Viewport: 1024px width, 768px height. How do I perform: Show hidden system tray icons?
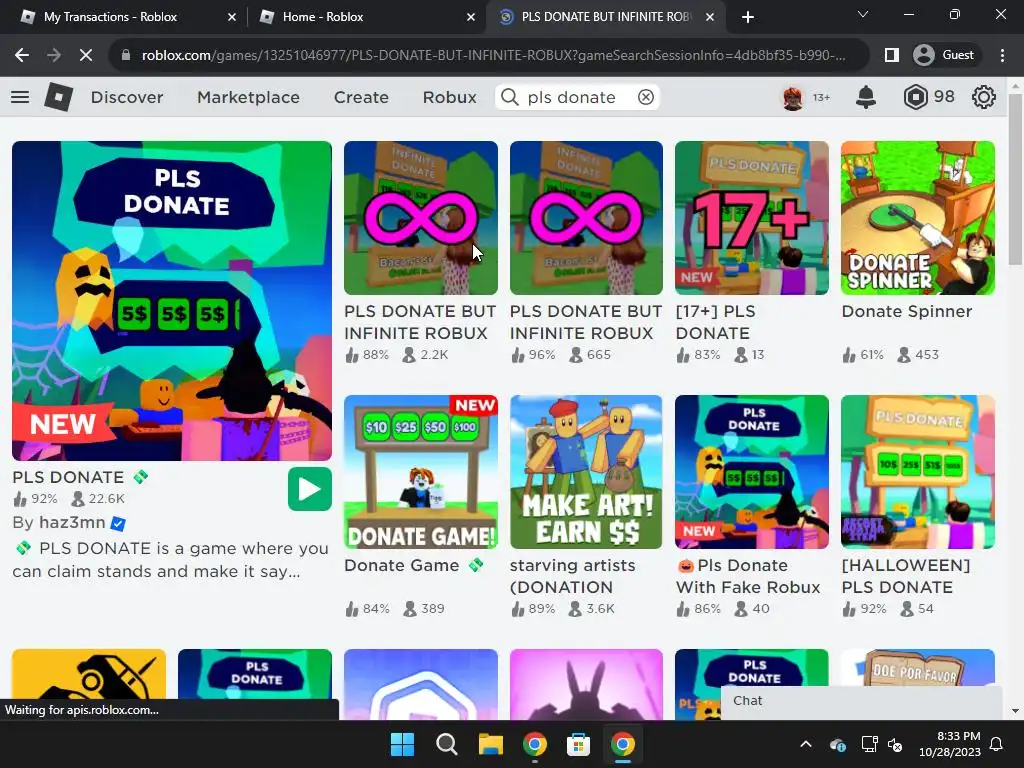(806, 744)
